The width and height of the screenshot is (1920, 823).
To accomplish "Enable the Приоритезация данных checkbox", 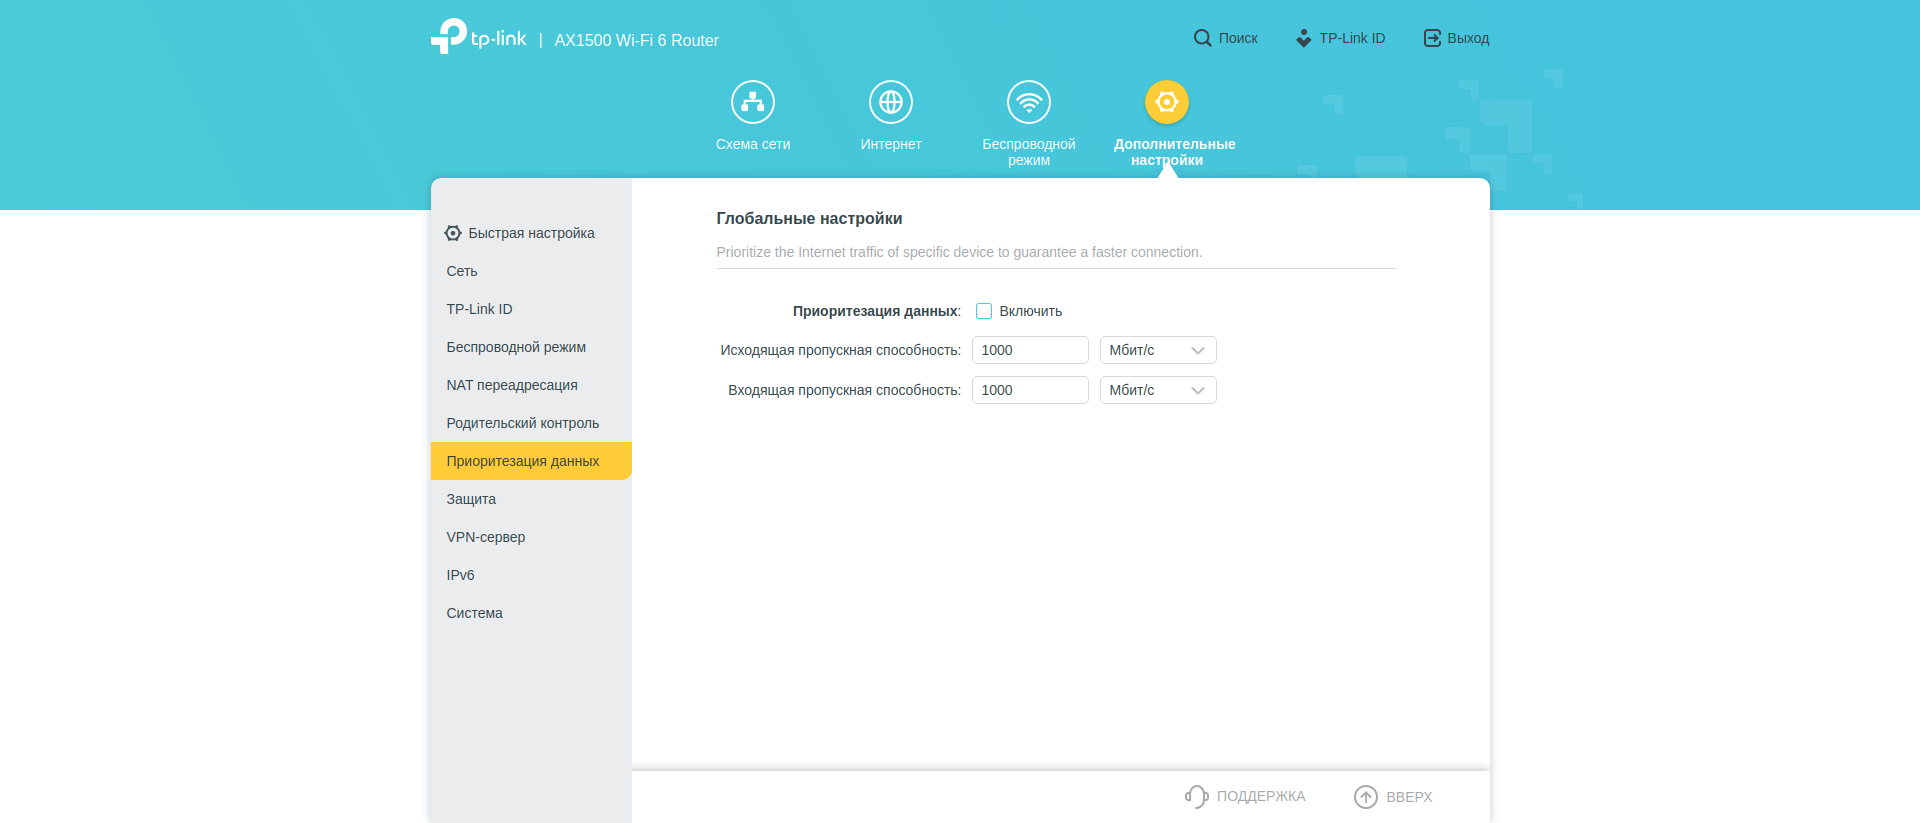I will click(x=984, y=311).
